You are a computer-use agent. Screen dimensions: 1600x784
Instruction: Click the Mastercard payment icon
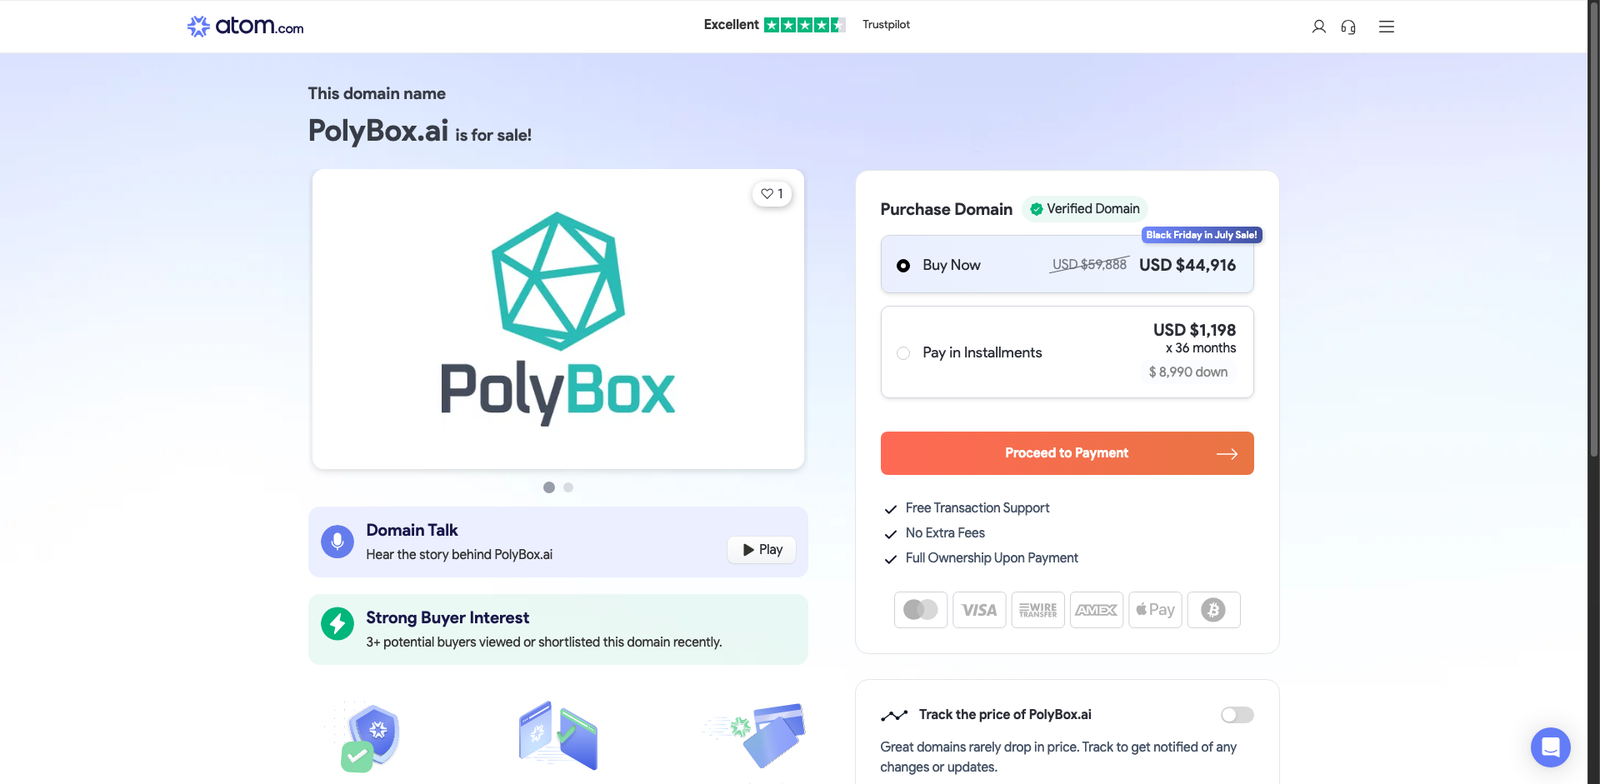pyautogui.click(x=921, y=610)
